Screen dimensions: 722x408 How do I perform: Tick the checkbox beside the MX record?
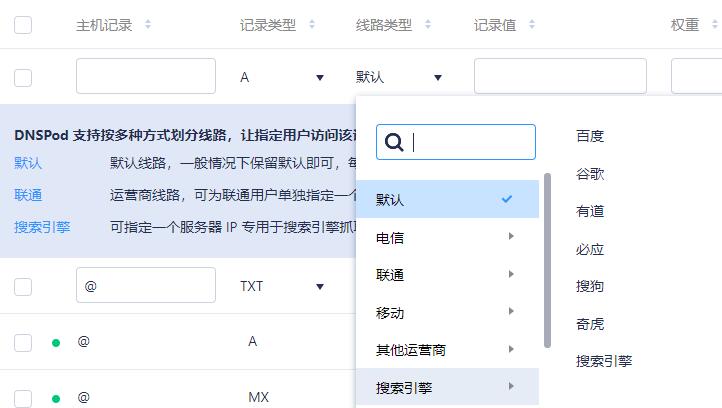[x=23, y=398]
